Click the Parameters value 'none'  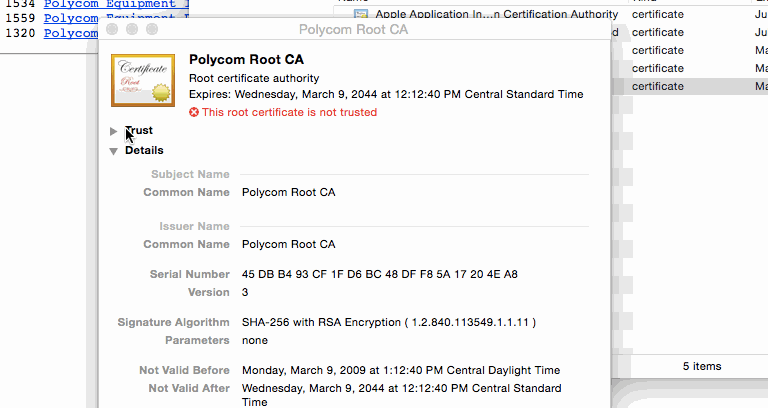click(x=255, y=340)
